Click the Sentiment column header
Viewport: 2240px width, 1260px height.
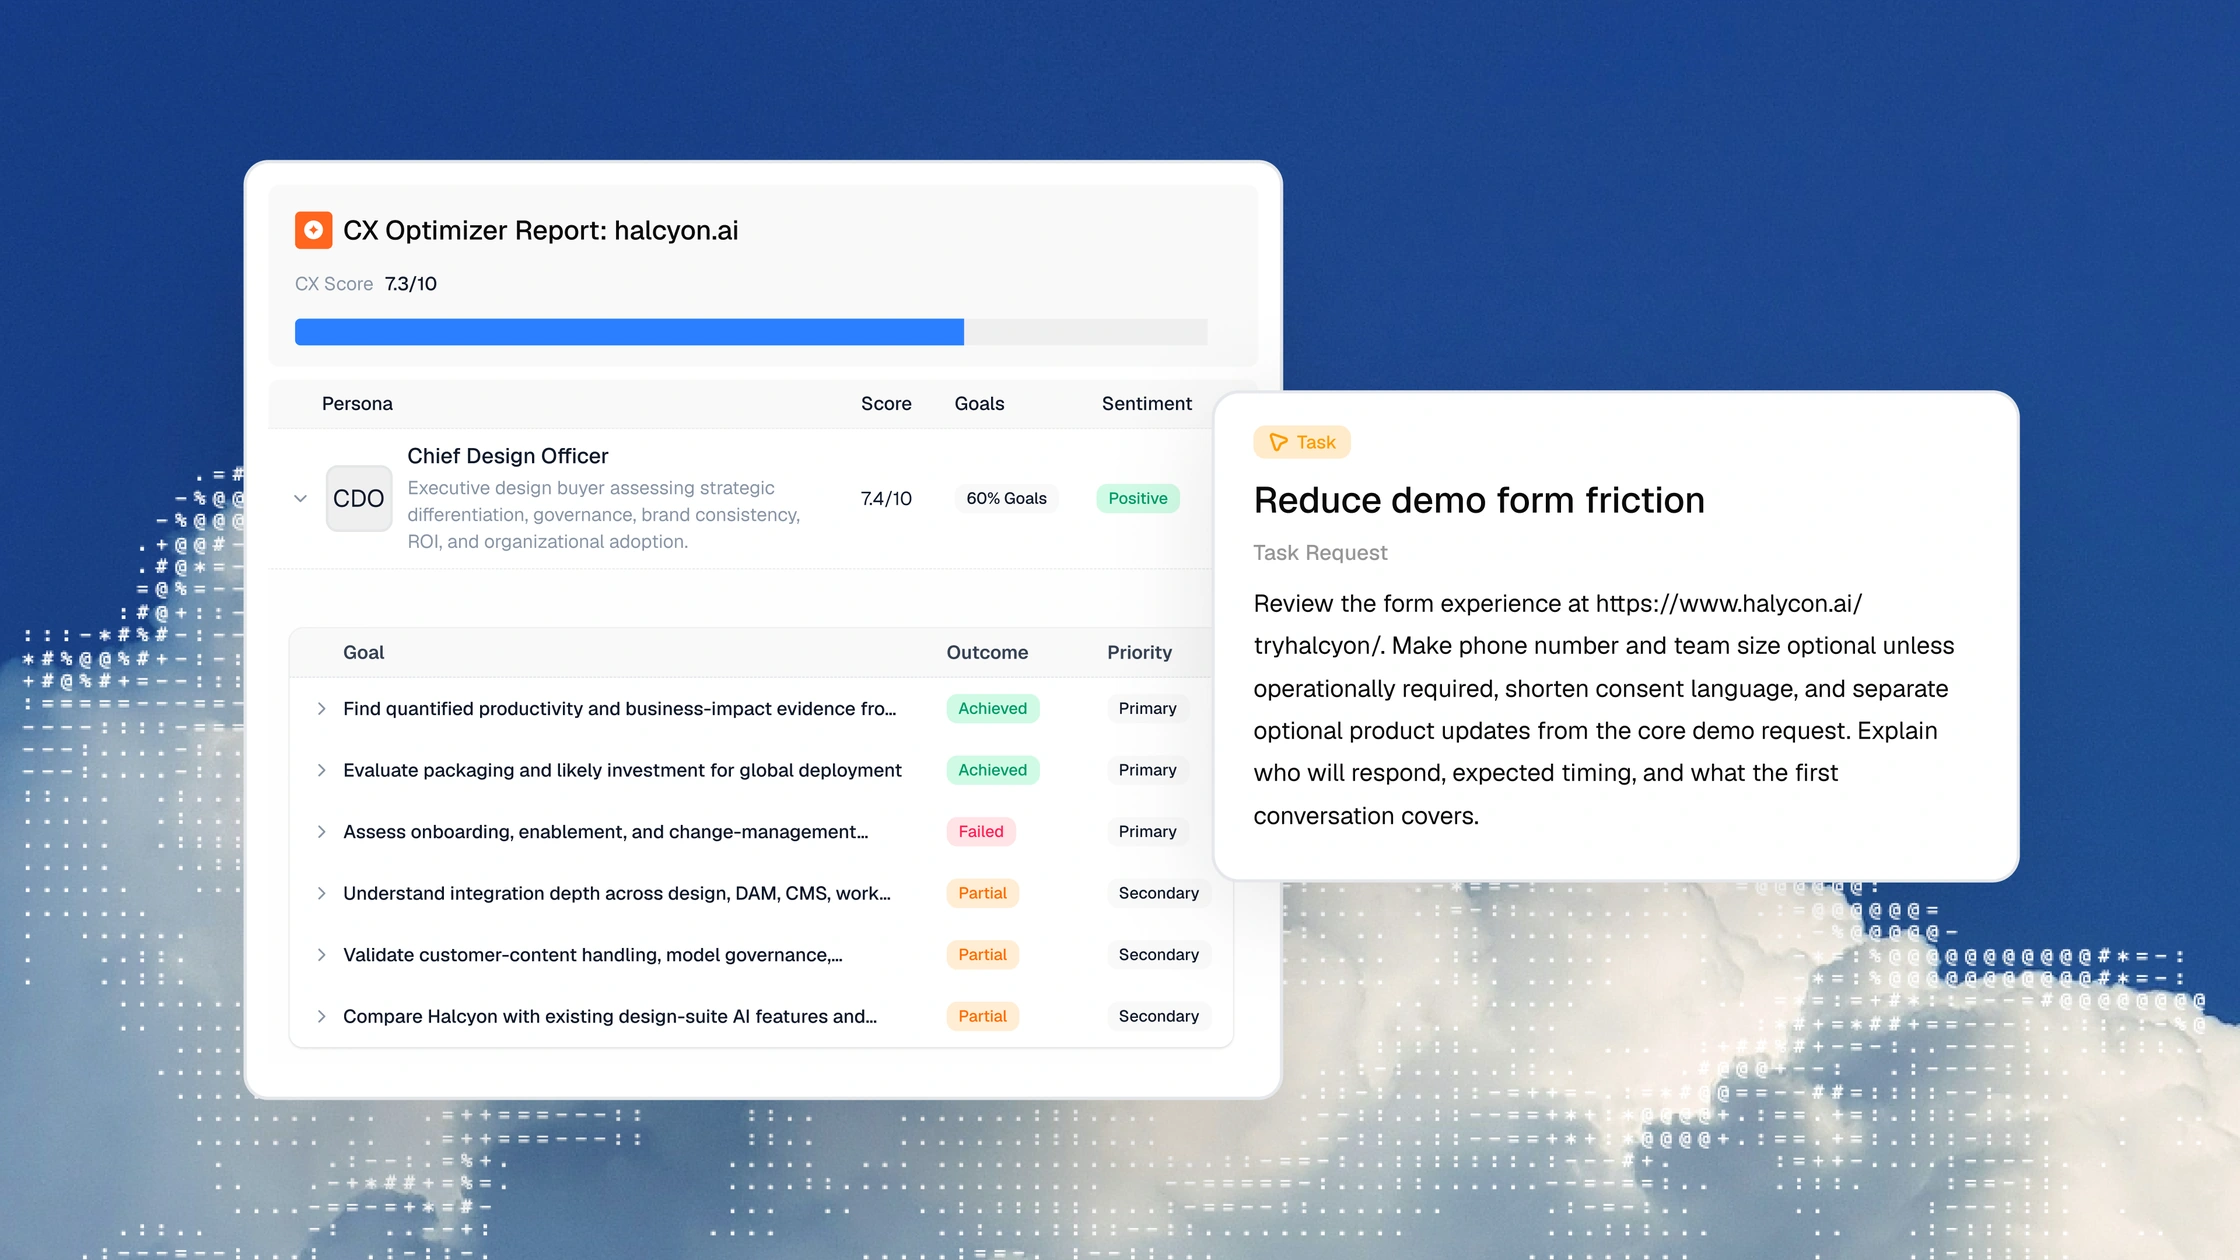coord(1147,403)
